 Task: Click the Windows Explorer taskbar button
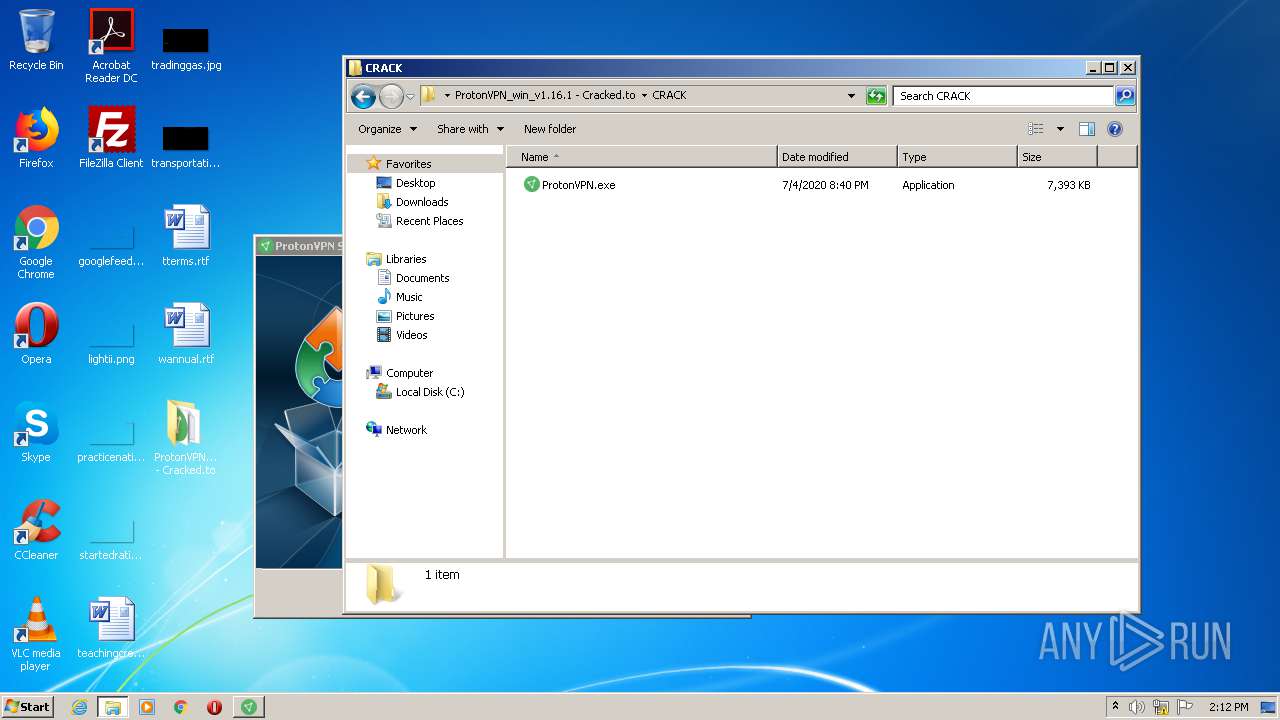113,707
